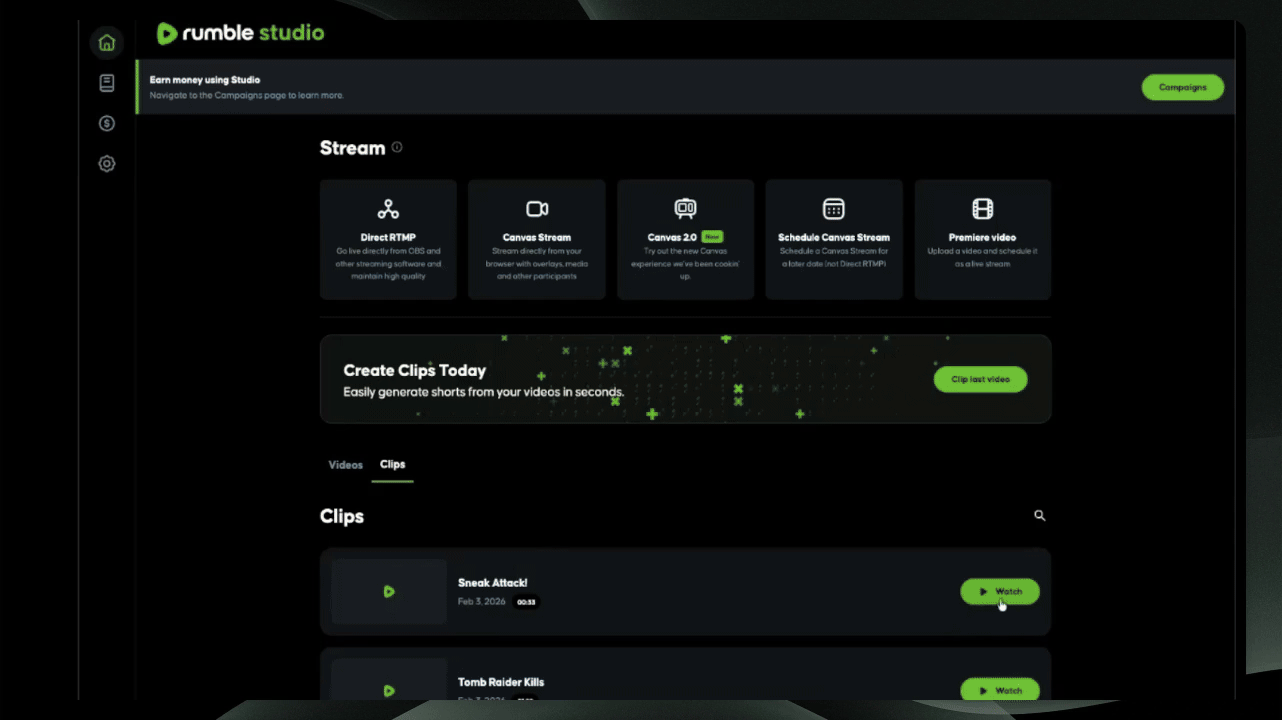The height and width of the screenshot is (720, 1282).
Task: Click the "Schedule Canvas Stream" card title
Action: (x=834, y=237)
